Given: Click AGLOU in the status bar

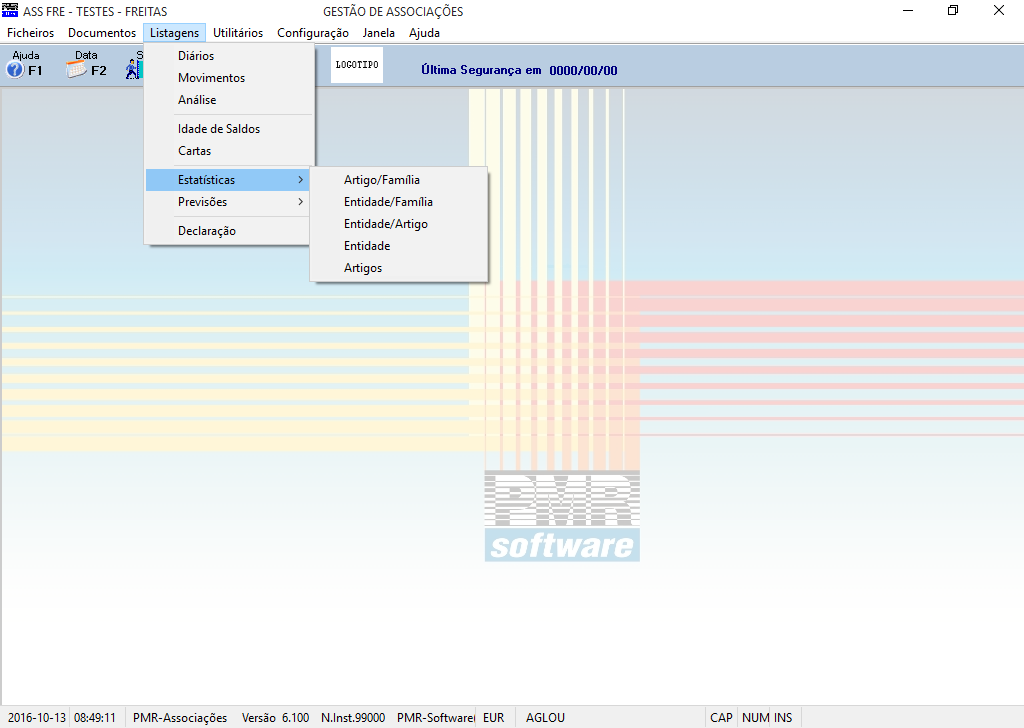Looking at the screenshot, I should pyautogui.click(x=545, y=718).
